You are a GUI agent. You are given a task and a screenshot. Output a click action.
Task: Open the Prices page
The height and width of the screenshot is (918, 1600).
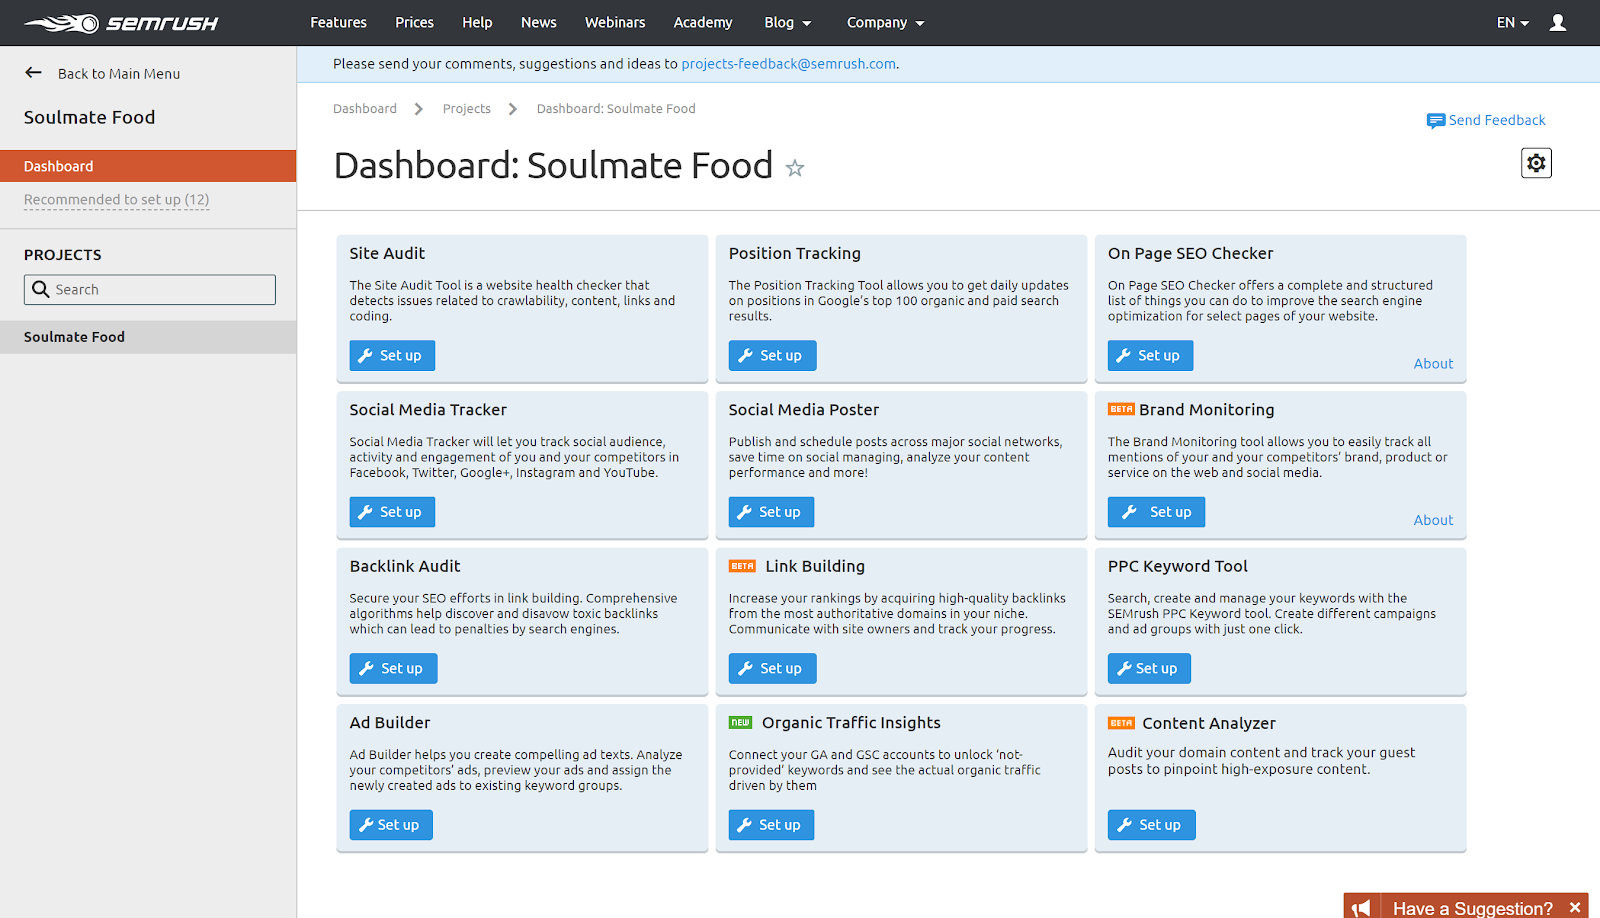point(414,22)
